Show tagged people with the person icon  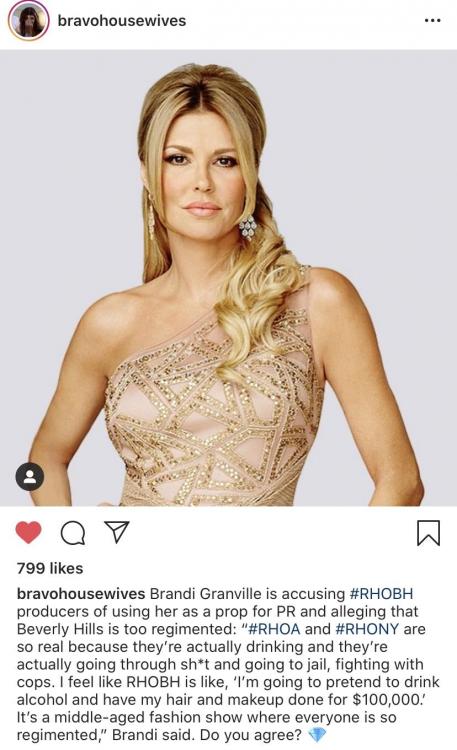click(30, 476)
